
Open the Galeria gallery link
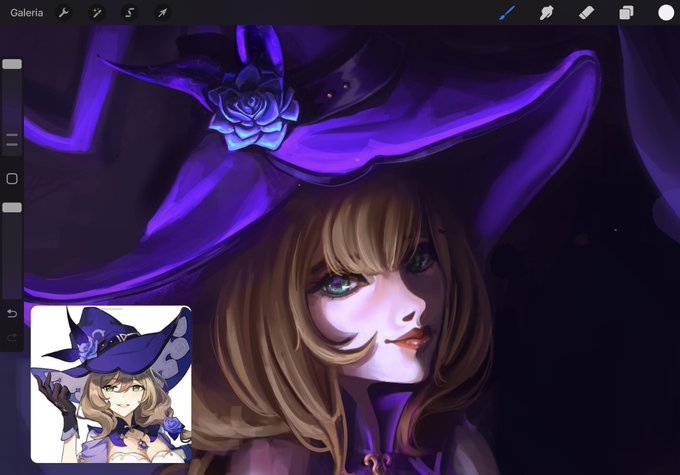[x=26, y=13]
